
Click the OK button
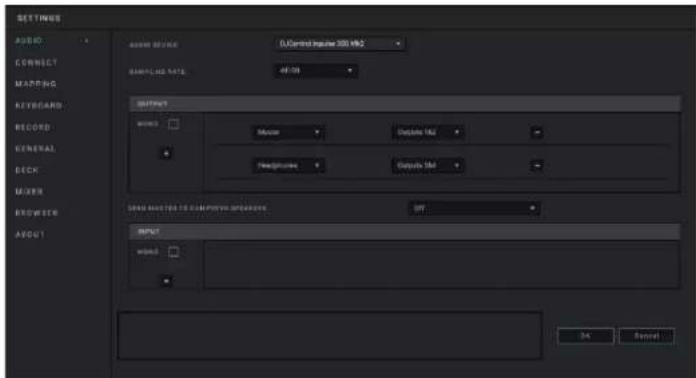[x=585, y=336]
